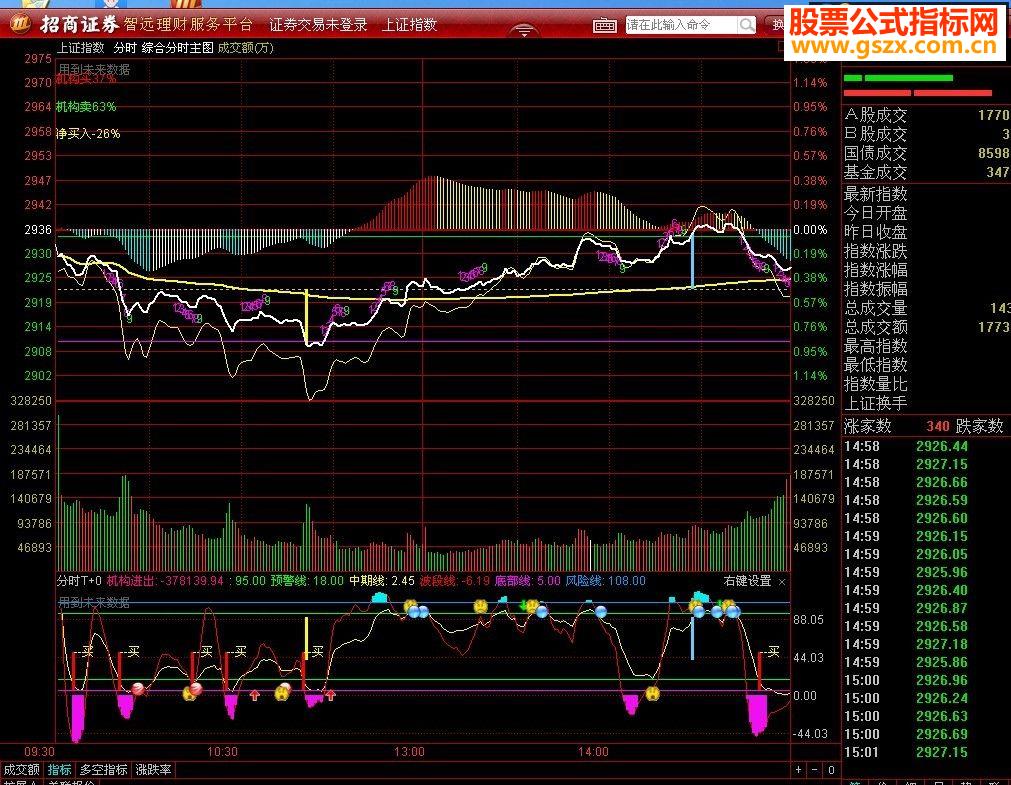The width and height of the screenshot is (1011, 785).
Task: Switch to the 多空指标 tab
Action: coord(103,770)
